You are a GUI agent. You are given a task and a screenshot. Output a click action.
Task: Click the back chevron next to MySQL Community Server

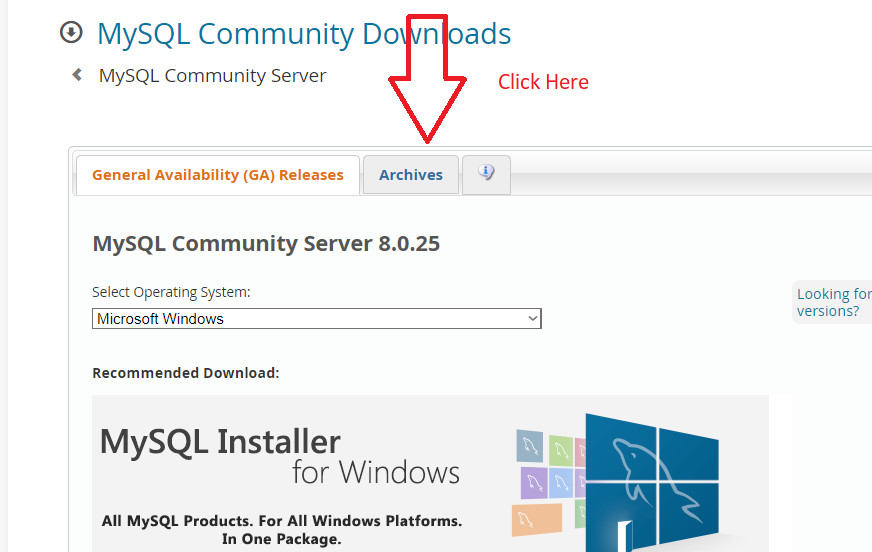(x=77, y=74)
